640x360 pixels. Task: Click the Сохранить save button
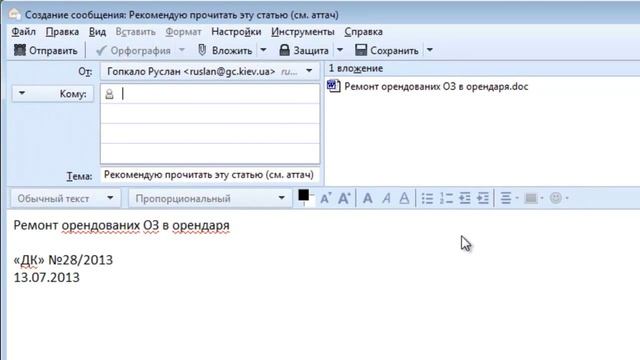click(387, 51)
